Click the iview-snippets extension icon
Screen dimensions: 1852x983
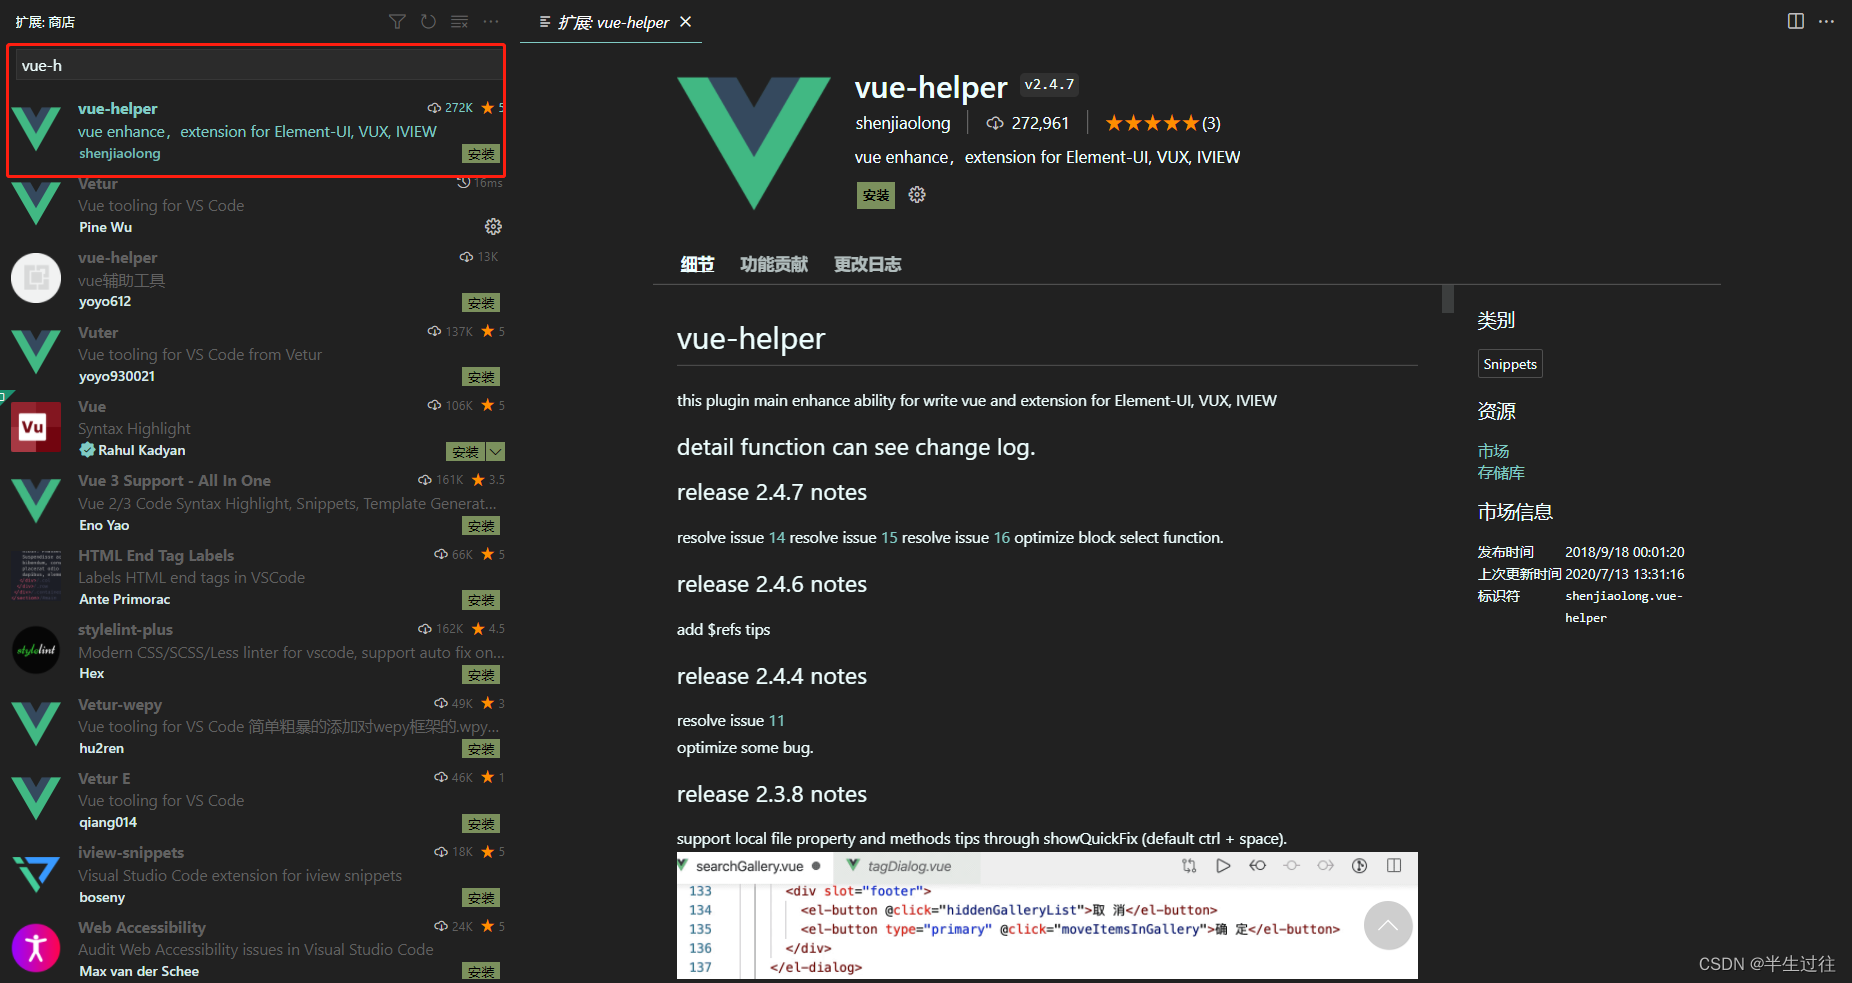tap(36, 874)
